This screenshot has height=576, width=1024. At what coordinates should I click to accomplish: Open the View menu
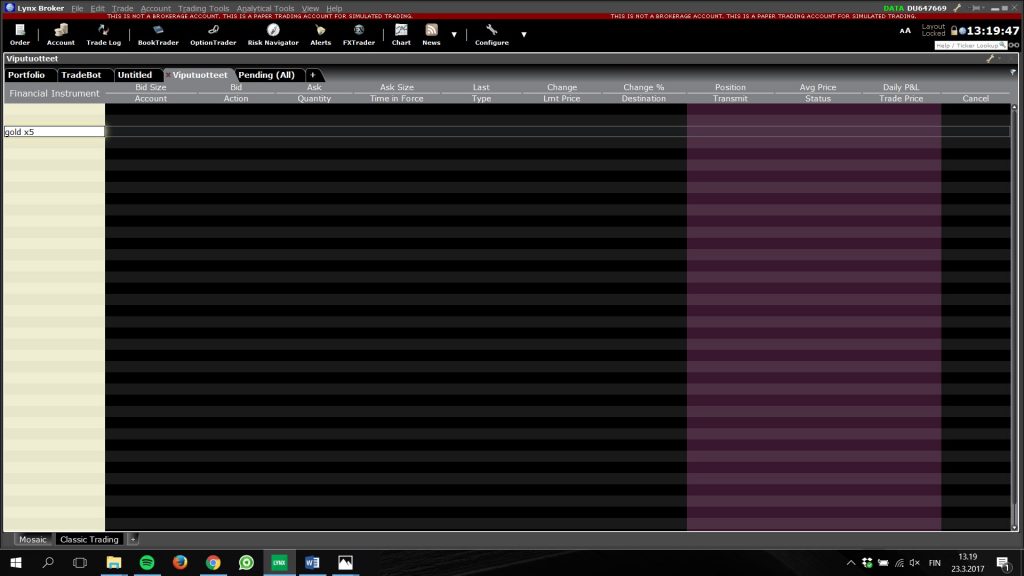(310, 8)
